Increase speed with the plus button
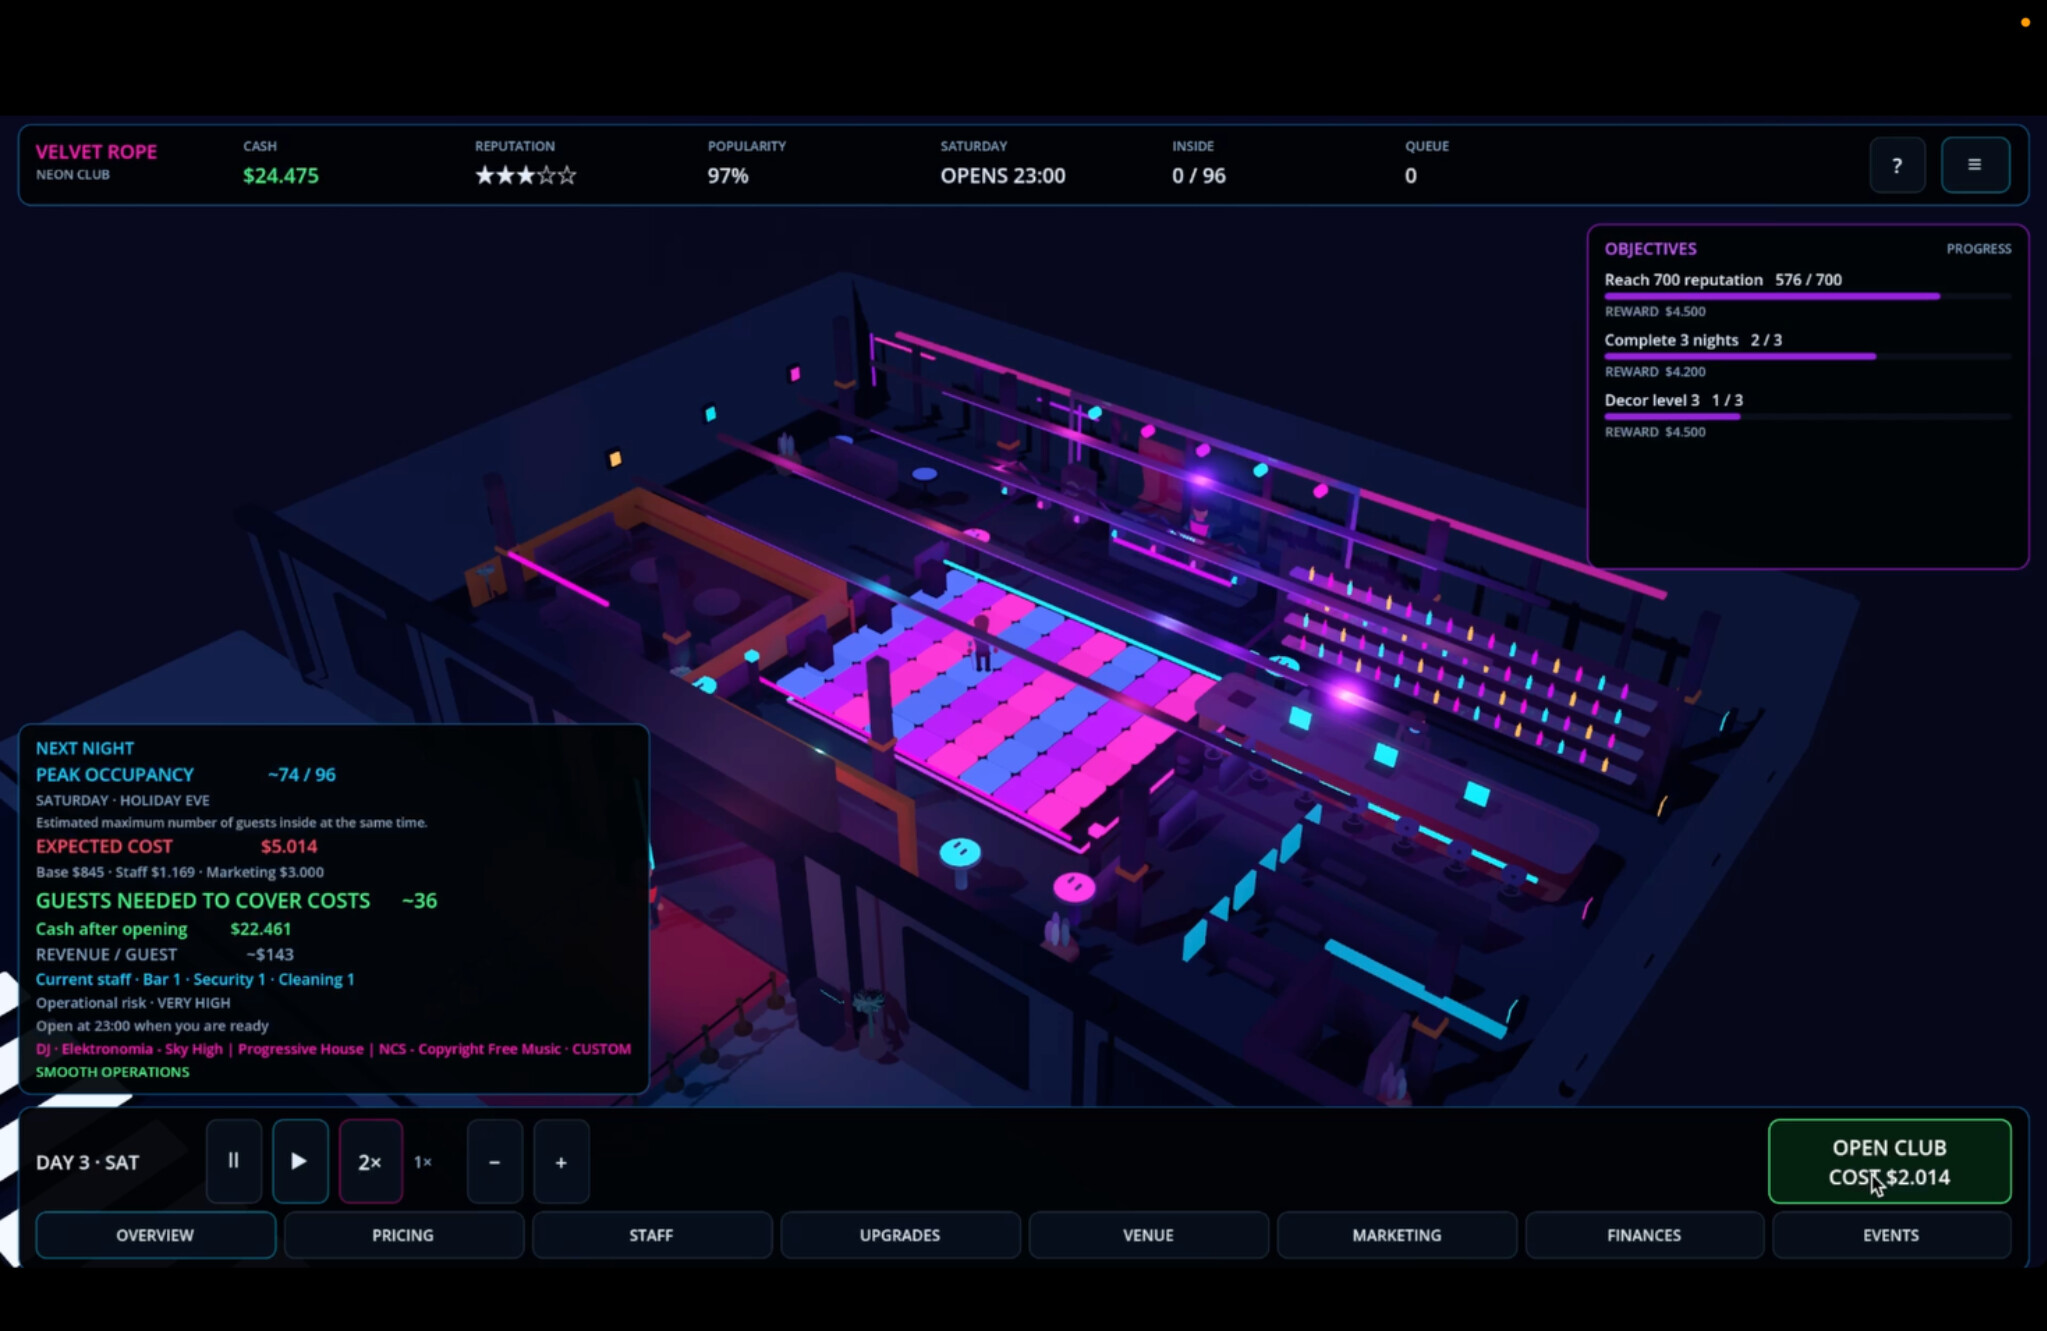 tap(561, 1162)
